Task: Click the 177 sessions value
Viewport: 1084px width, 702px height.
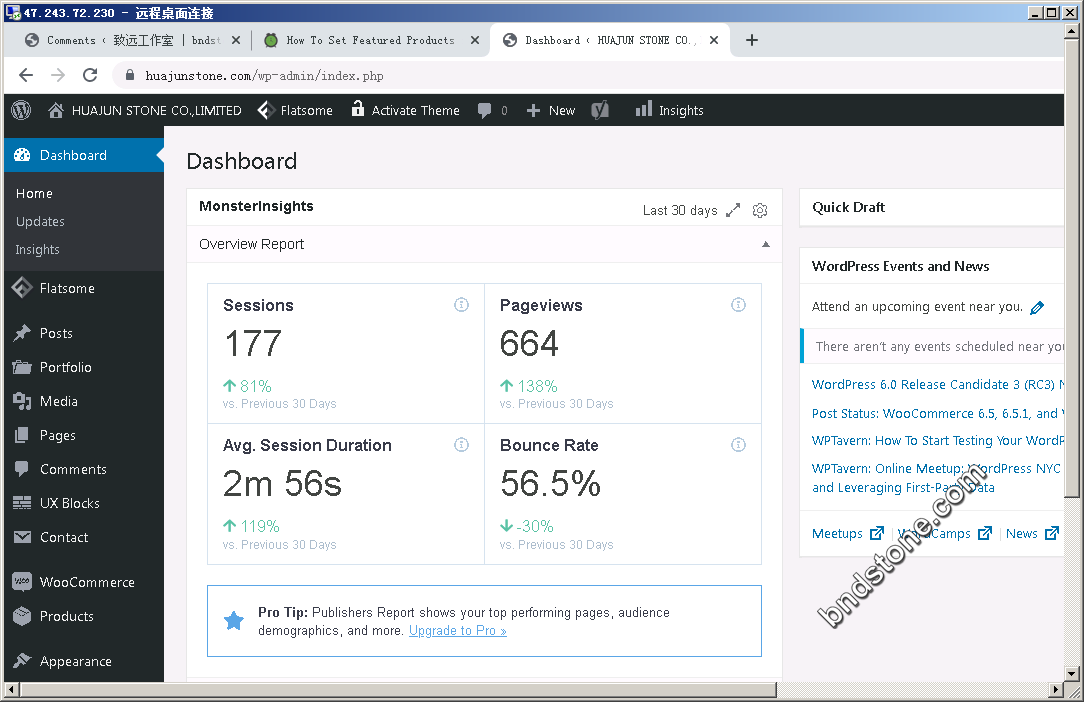Action: [253, 344]
